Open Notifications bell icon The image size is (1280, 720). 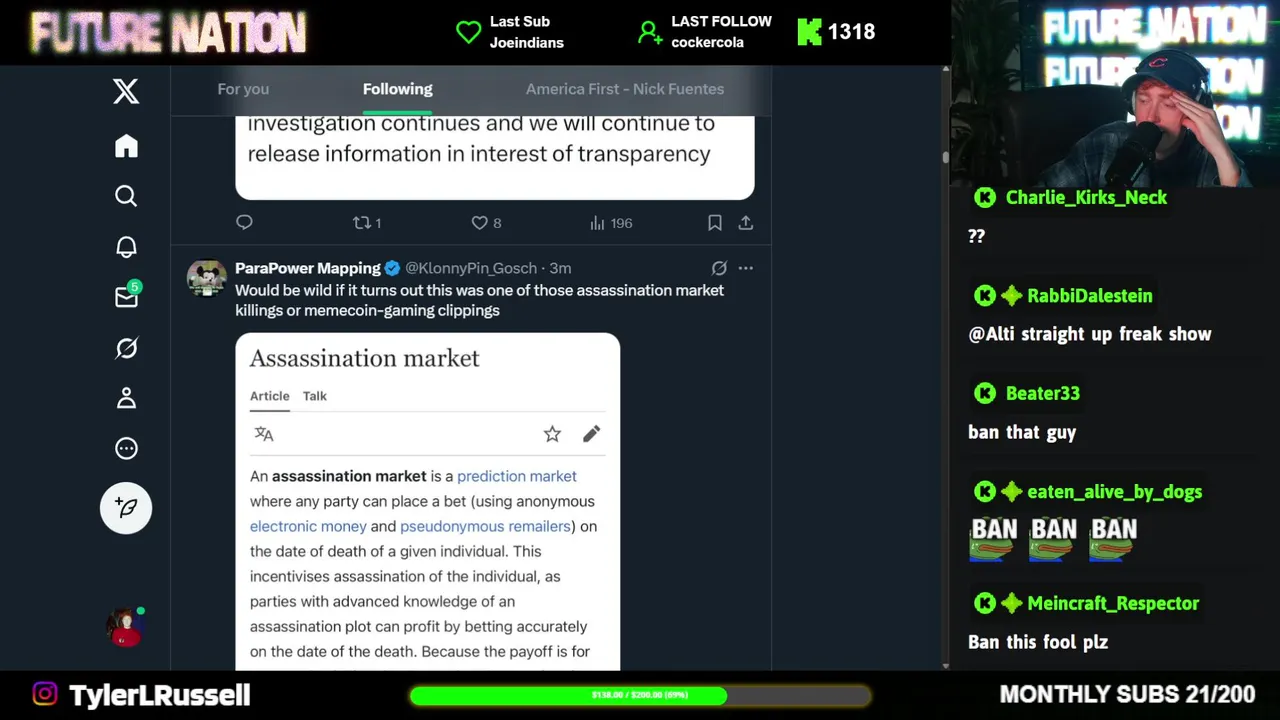126,247
